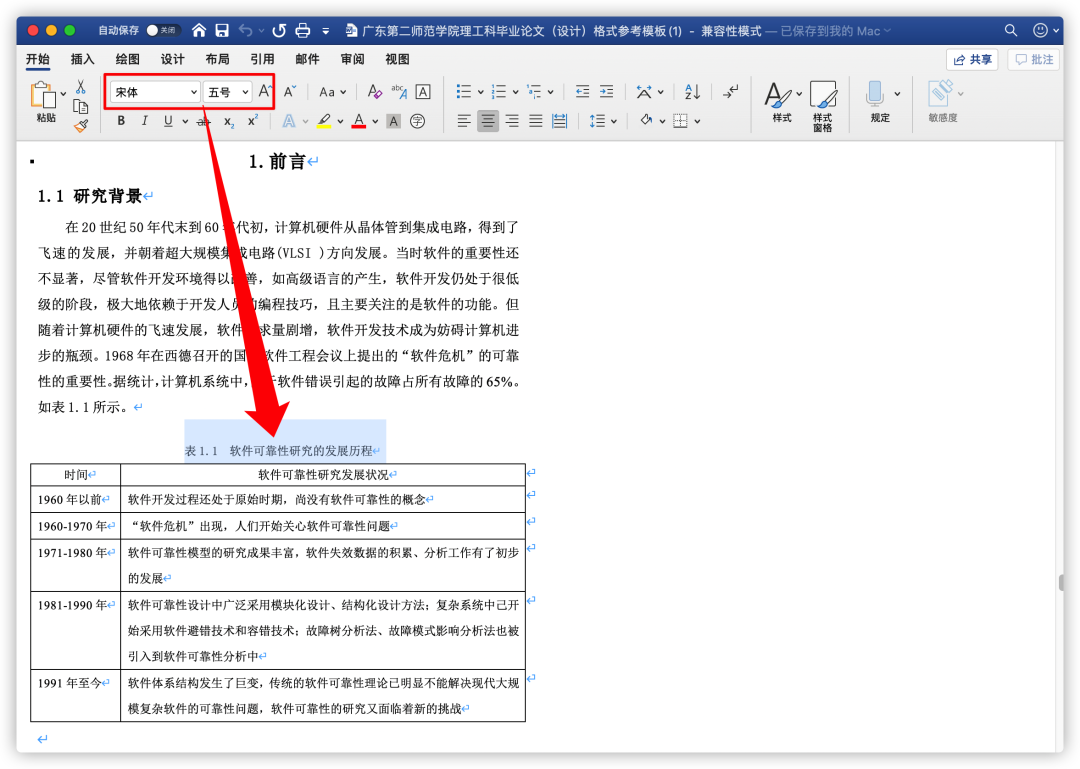Viewport: 1080px width, 769px height.
Task: Click the Print icon in title bar
Action: [303, 30]
